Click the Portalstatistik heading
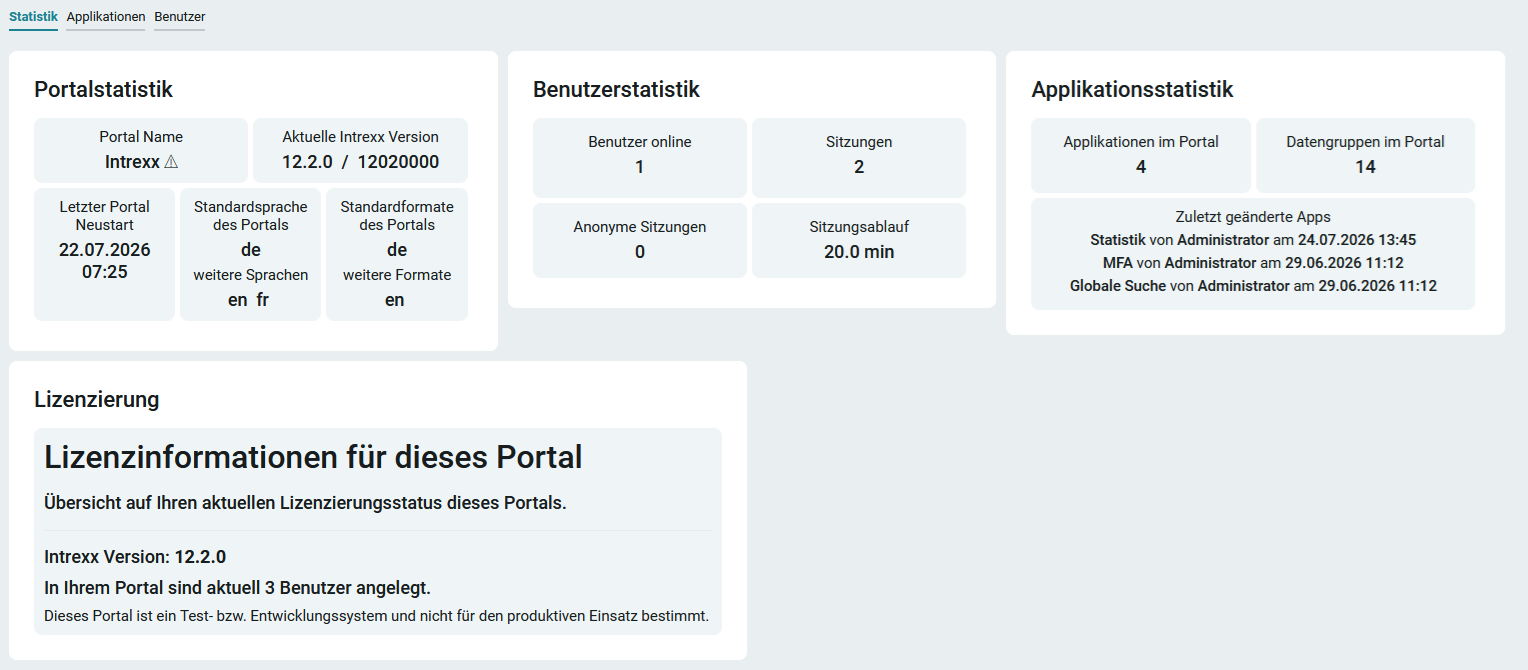 pos(104,89)
